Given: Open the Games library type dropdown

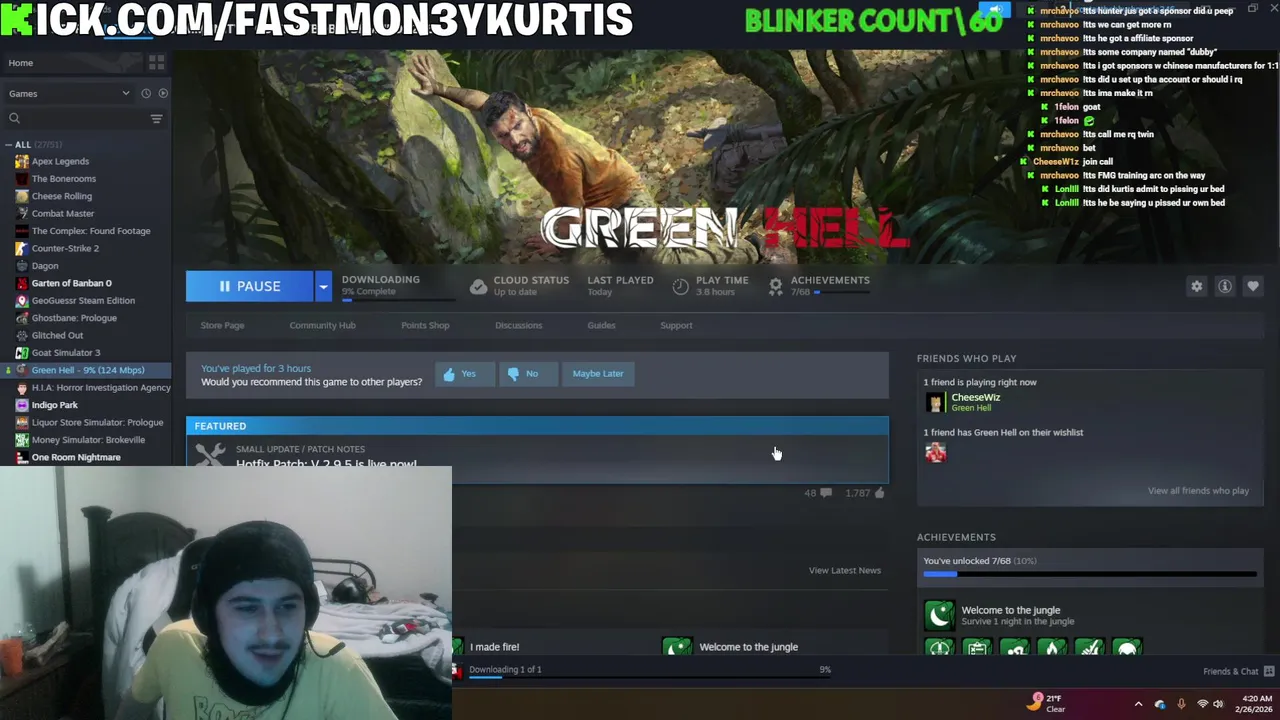Looking at the screenshot, I should click(70, 93).
